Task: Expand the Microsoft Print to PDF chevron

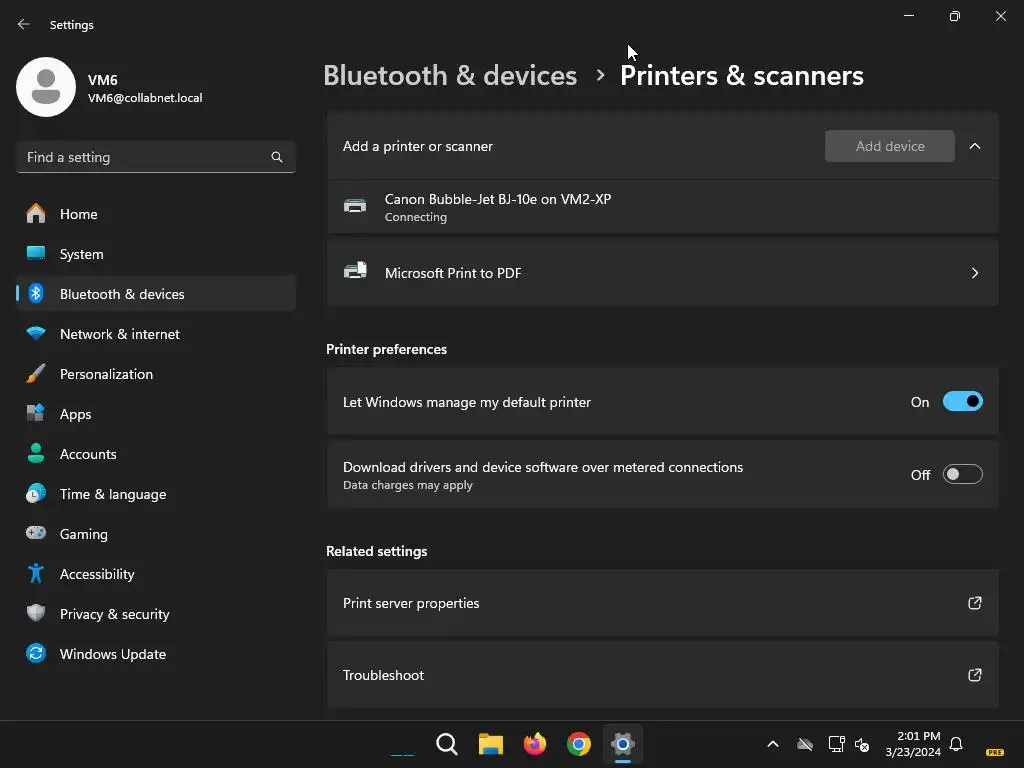Action: click(x=974, y=273)
